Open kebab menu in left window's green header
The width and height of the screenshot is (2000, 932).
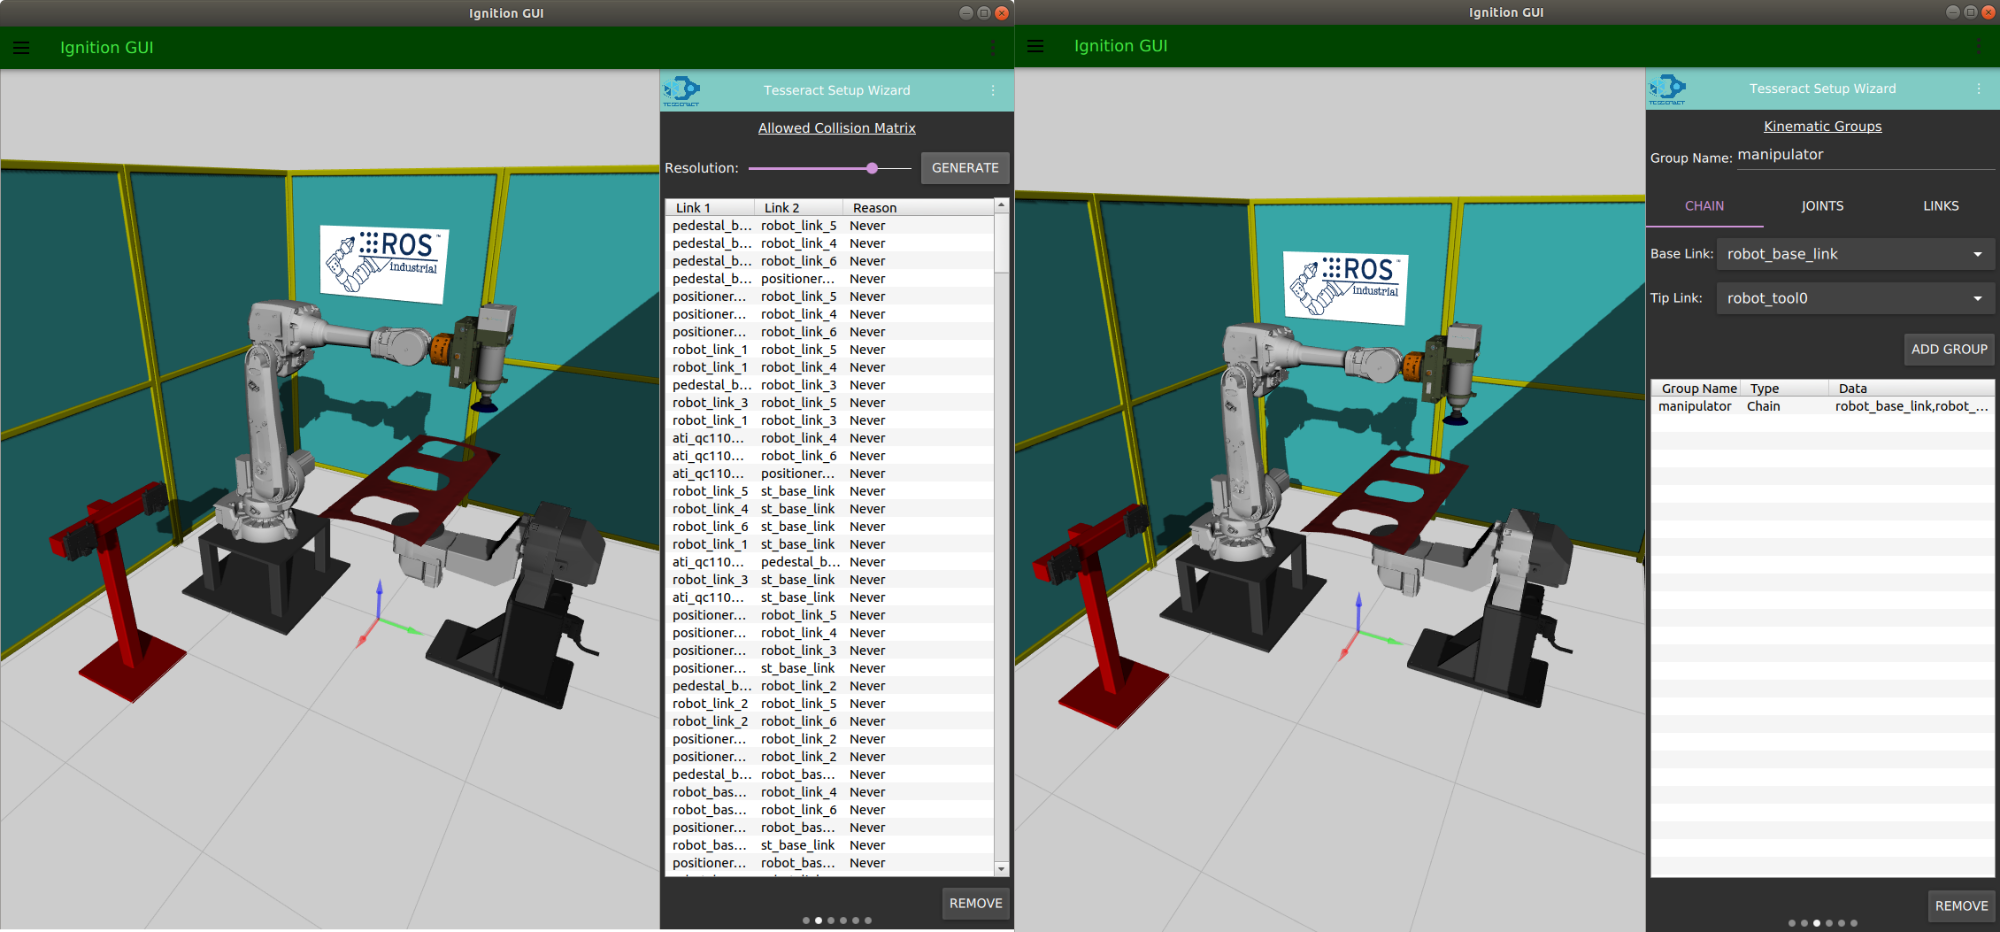click(993, 47)
